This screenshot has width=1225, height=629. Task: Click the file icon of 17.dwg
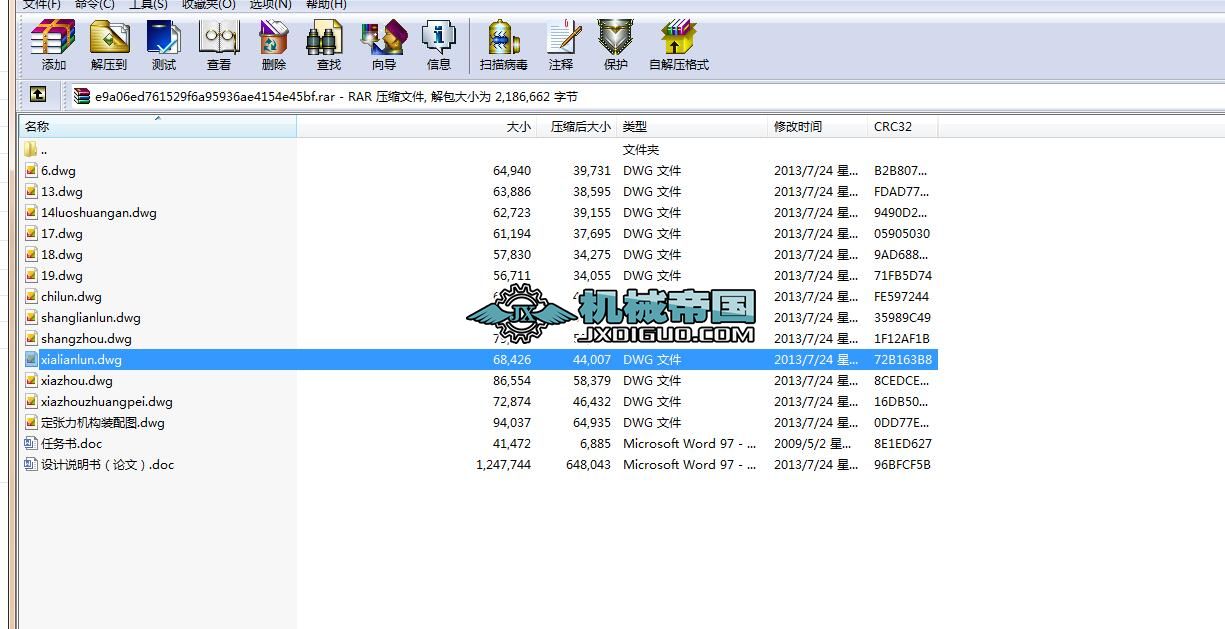(31, 233)
